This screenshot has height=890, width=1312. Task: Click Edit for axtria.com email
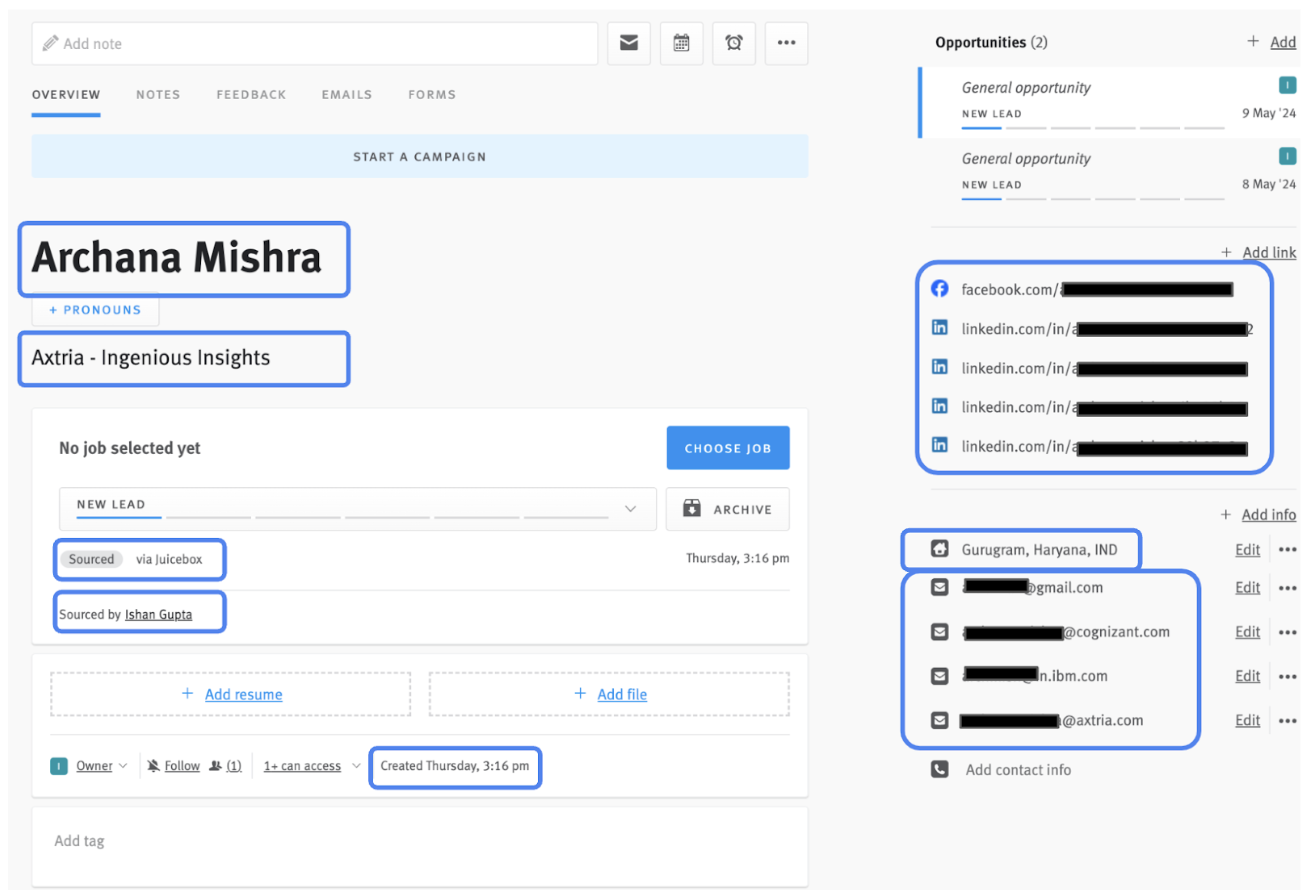1247,720
